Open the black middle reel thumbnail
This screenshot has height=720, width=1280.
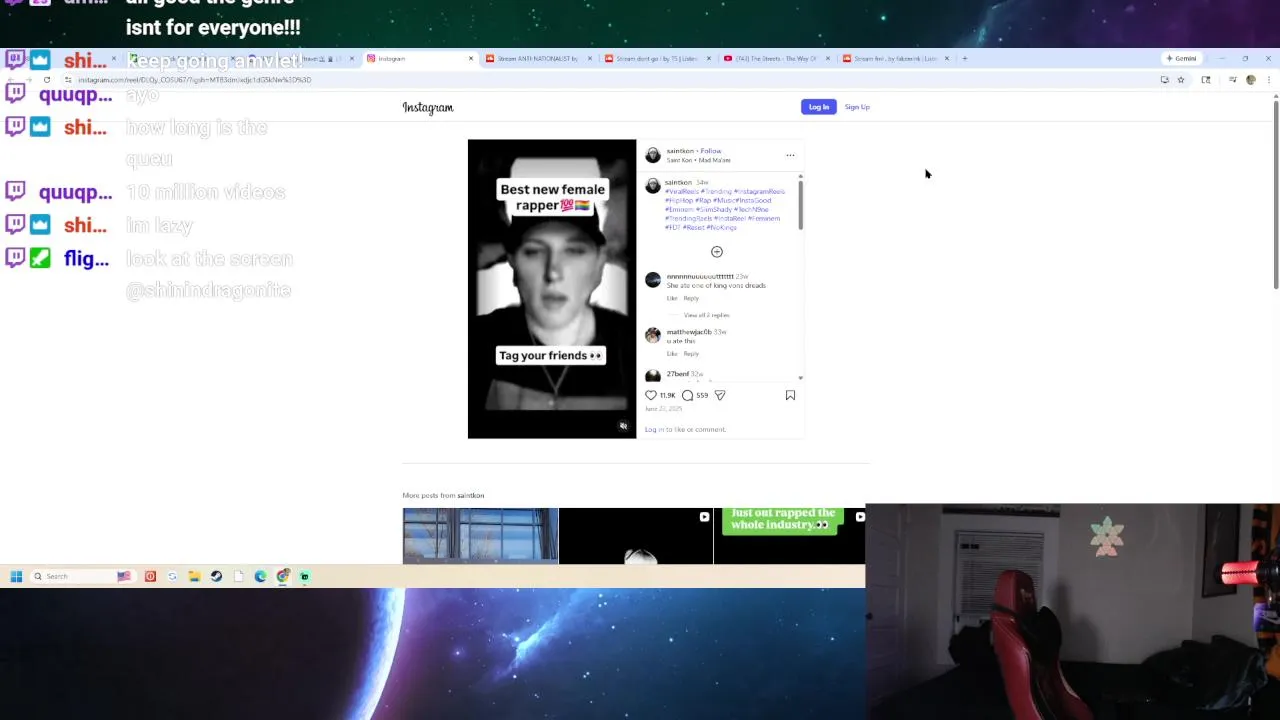click(636, 536)
